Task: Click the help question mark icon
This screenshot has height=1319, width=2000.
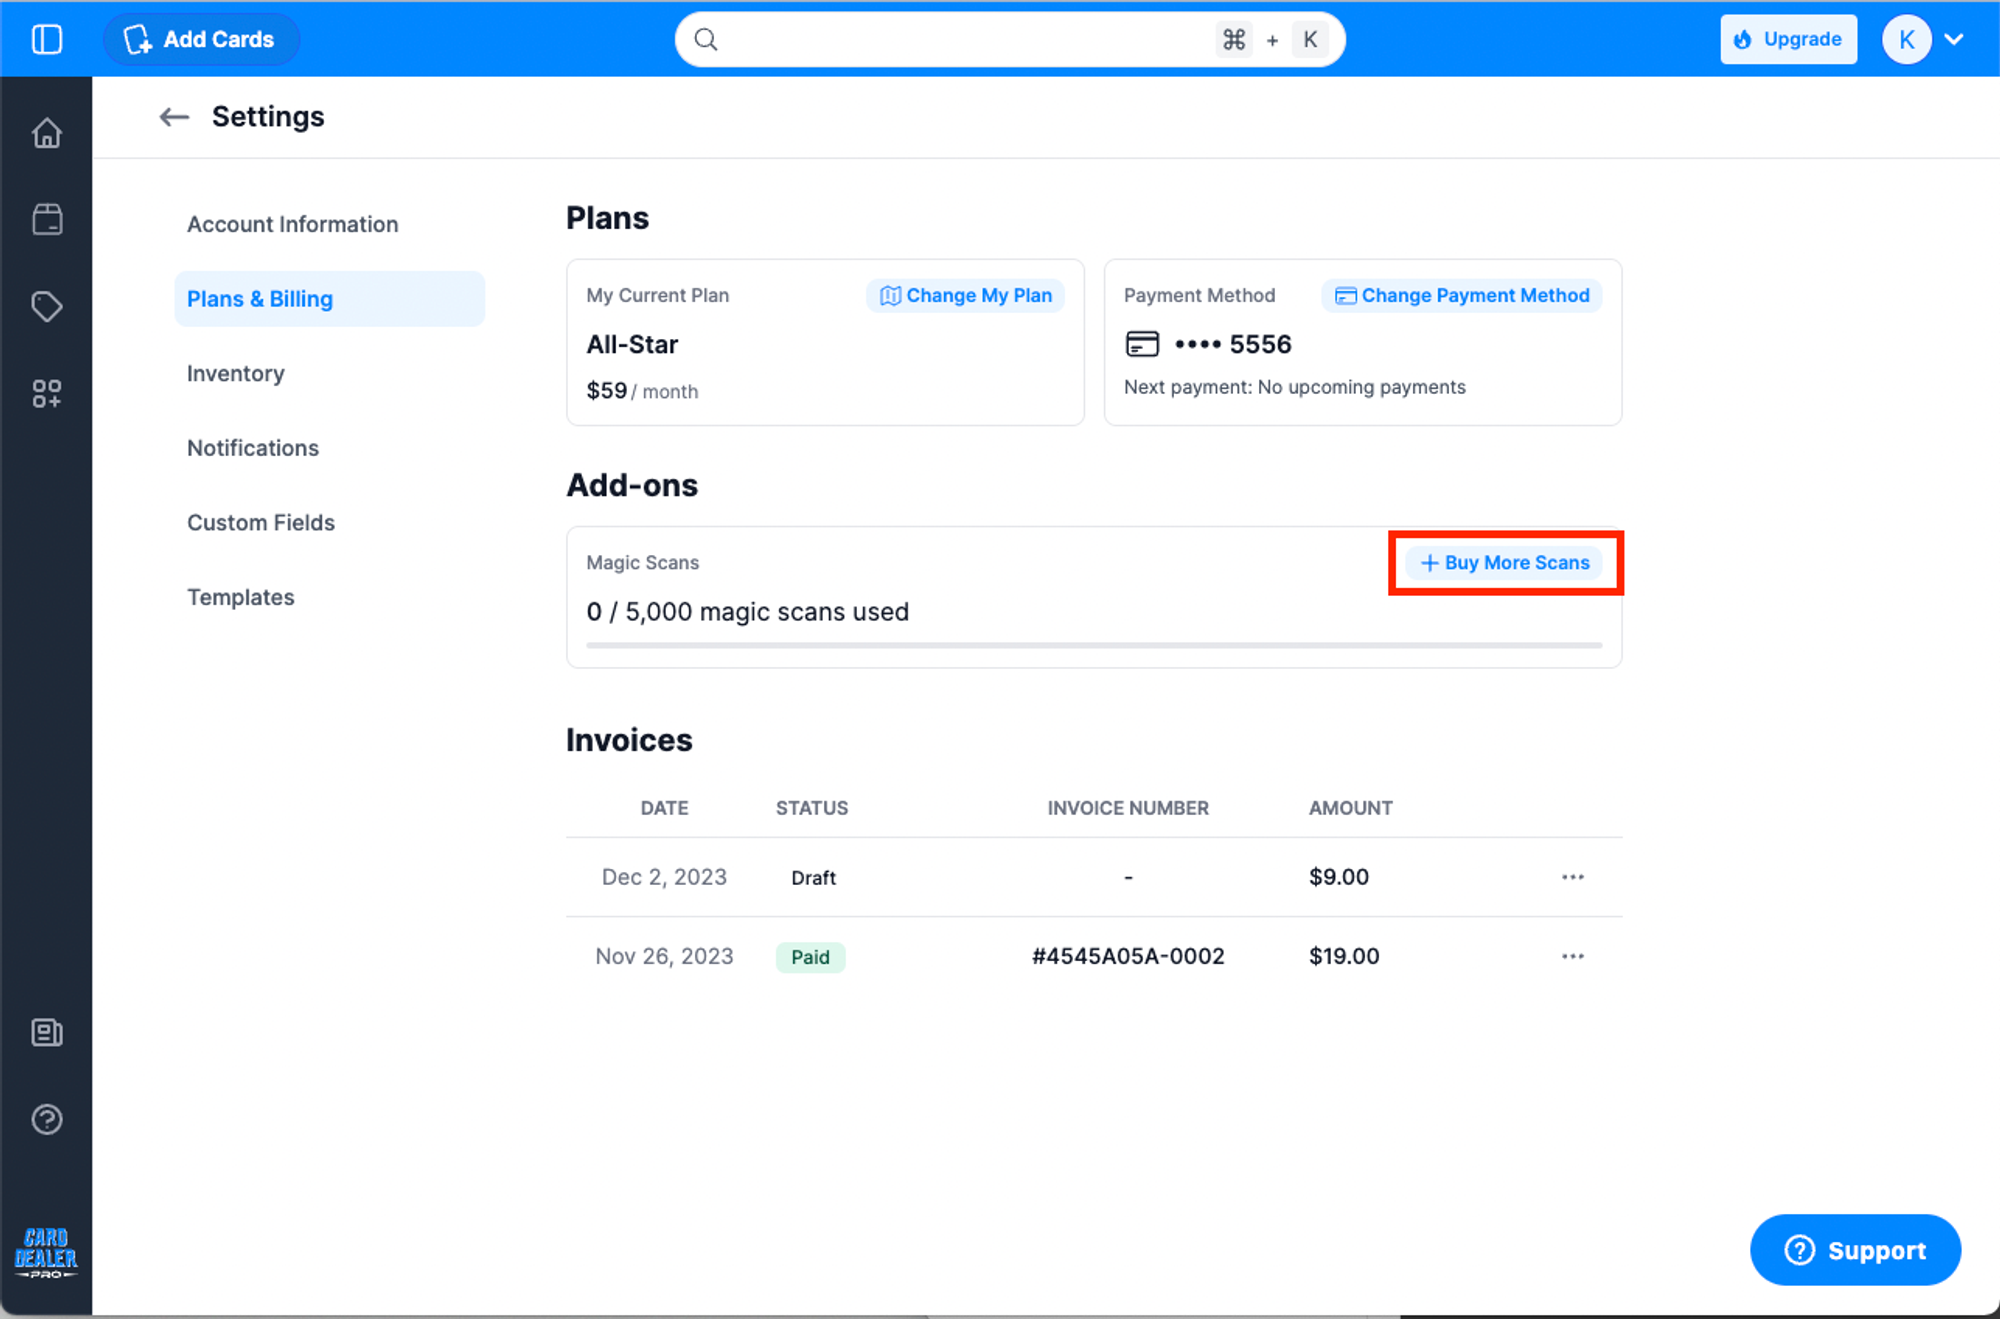Action: coord(47,1120)
